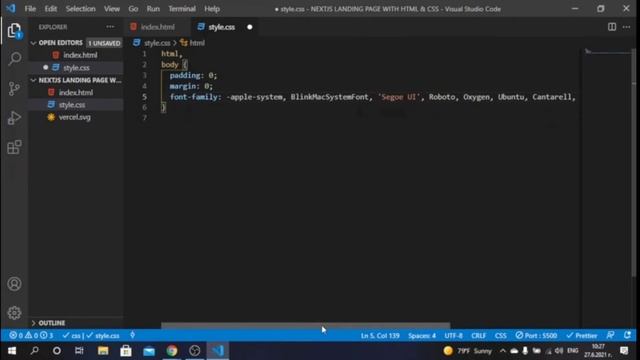Open the View menu
The image size is (640, 360).
tap(111, 9)
